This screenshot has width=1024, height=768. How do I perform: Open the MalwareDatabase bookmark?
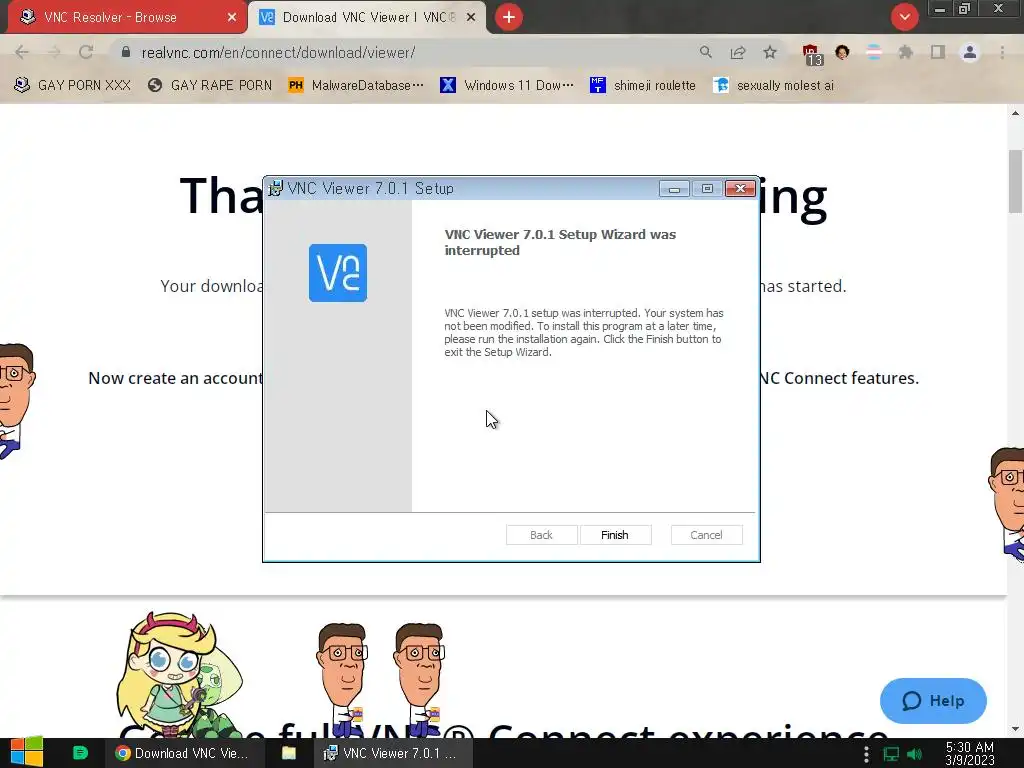tap(356, 85)
